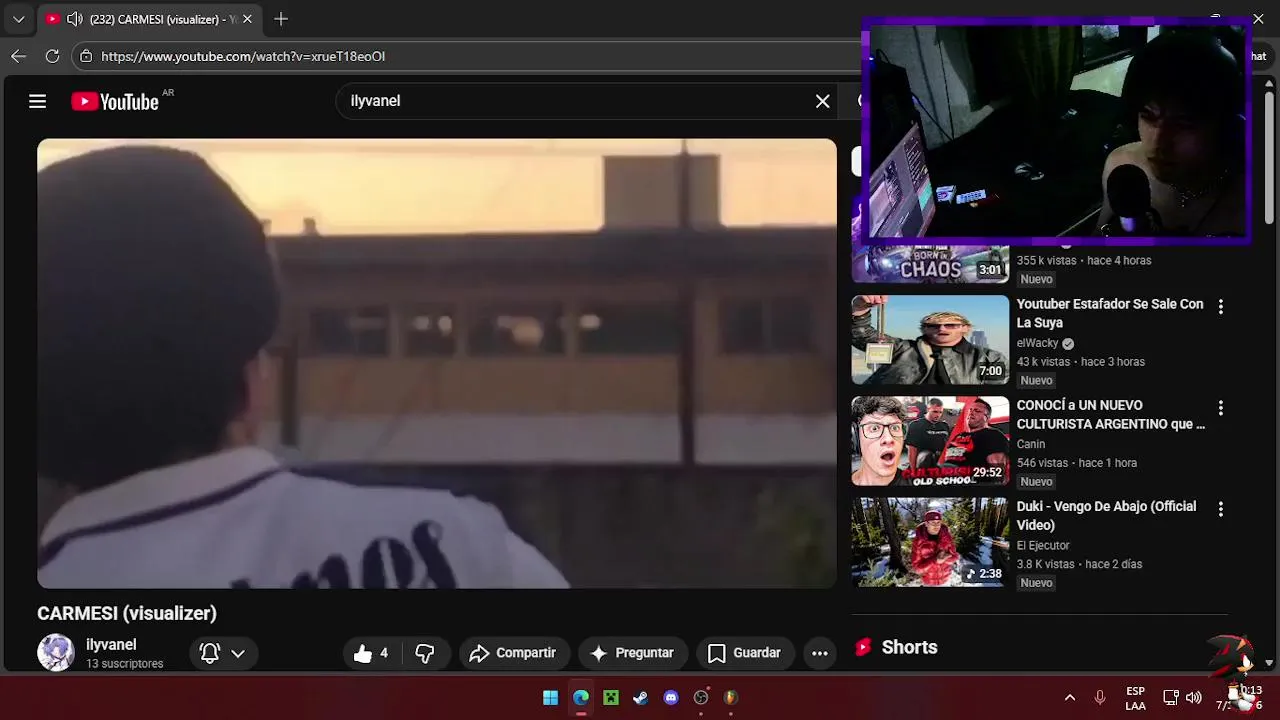Open the ilyvanel channel name link
This screenshot has width=1280, height=720.
coord(111,645)
